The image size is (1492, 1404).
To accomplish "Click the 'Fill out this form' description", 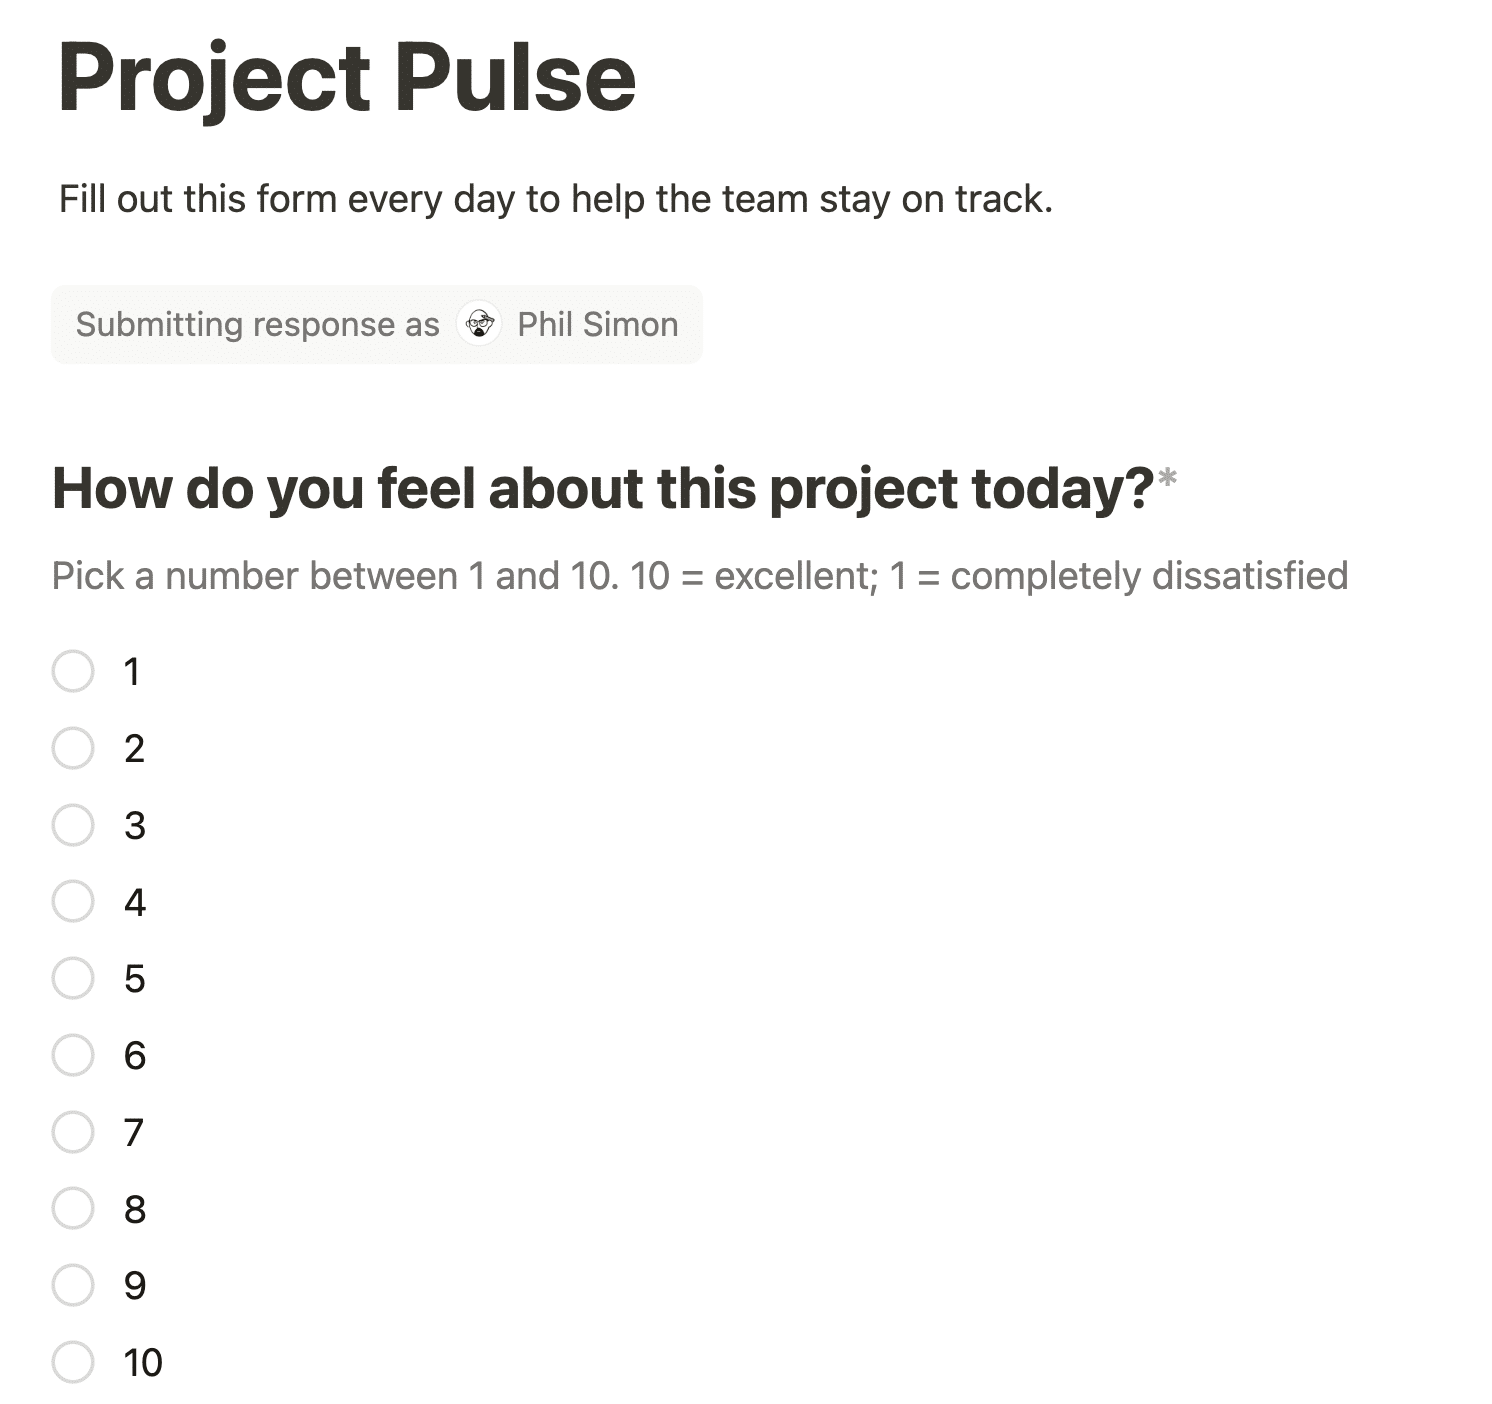I will click(x=556, y=199).
